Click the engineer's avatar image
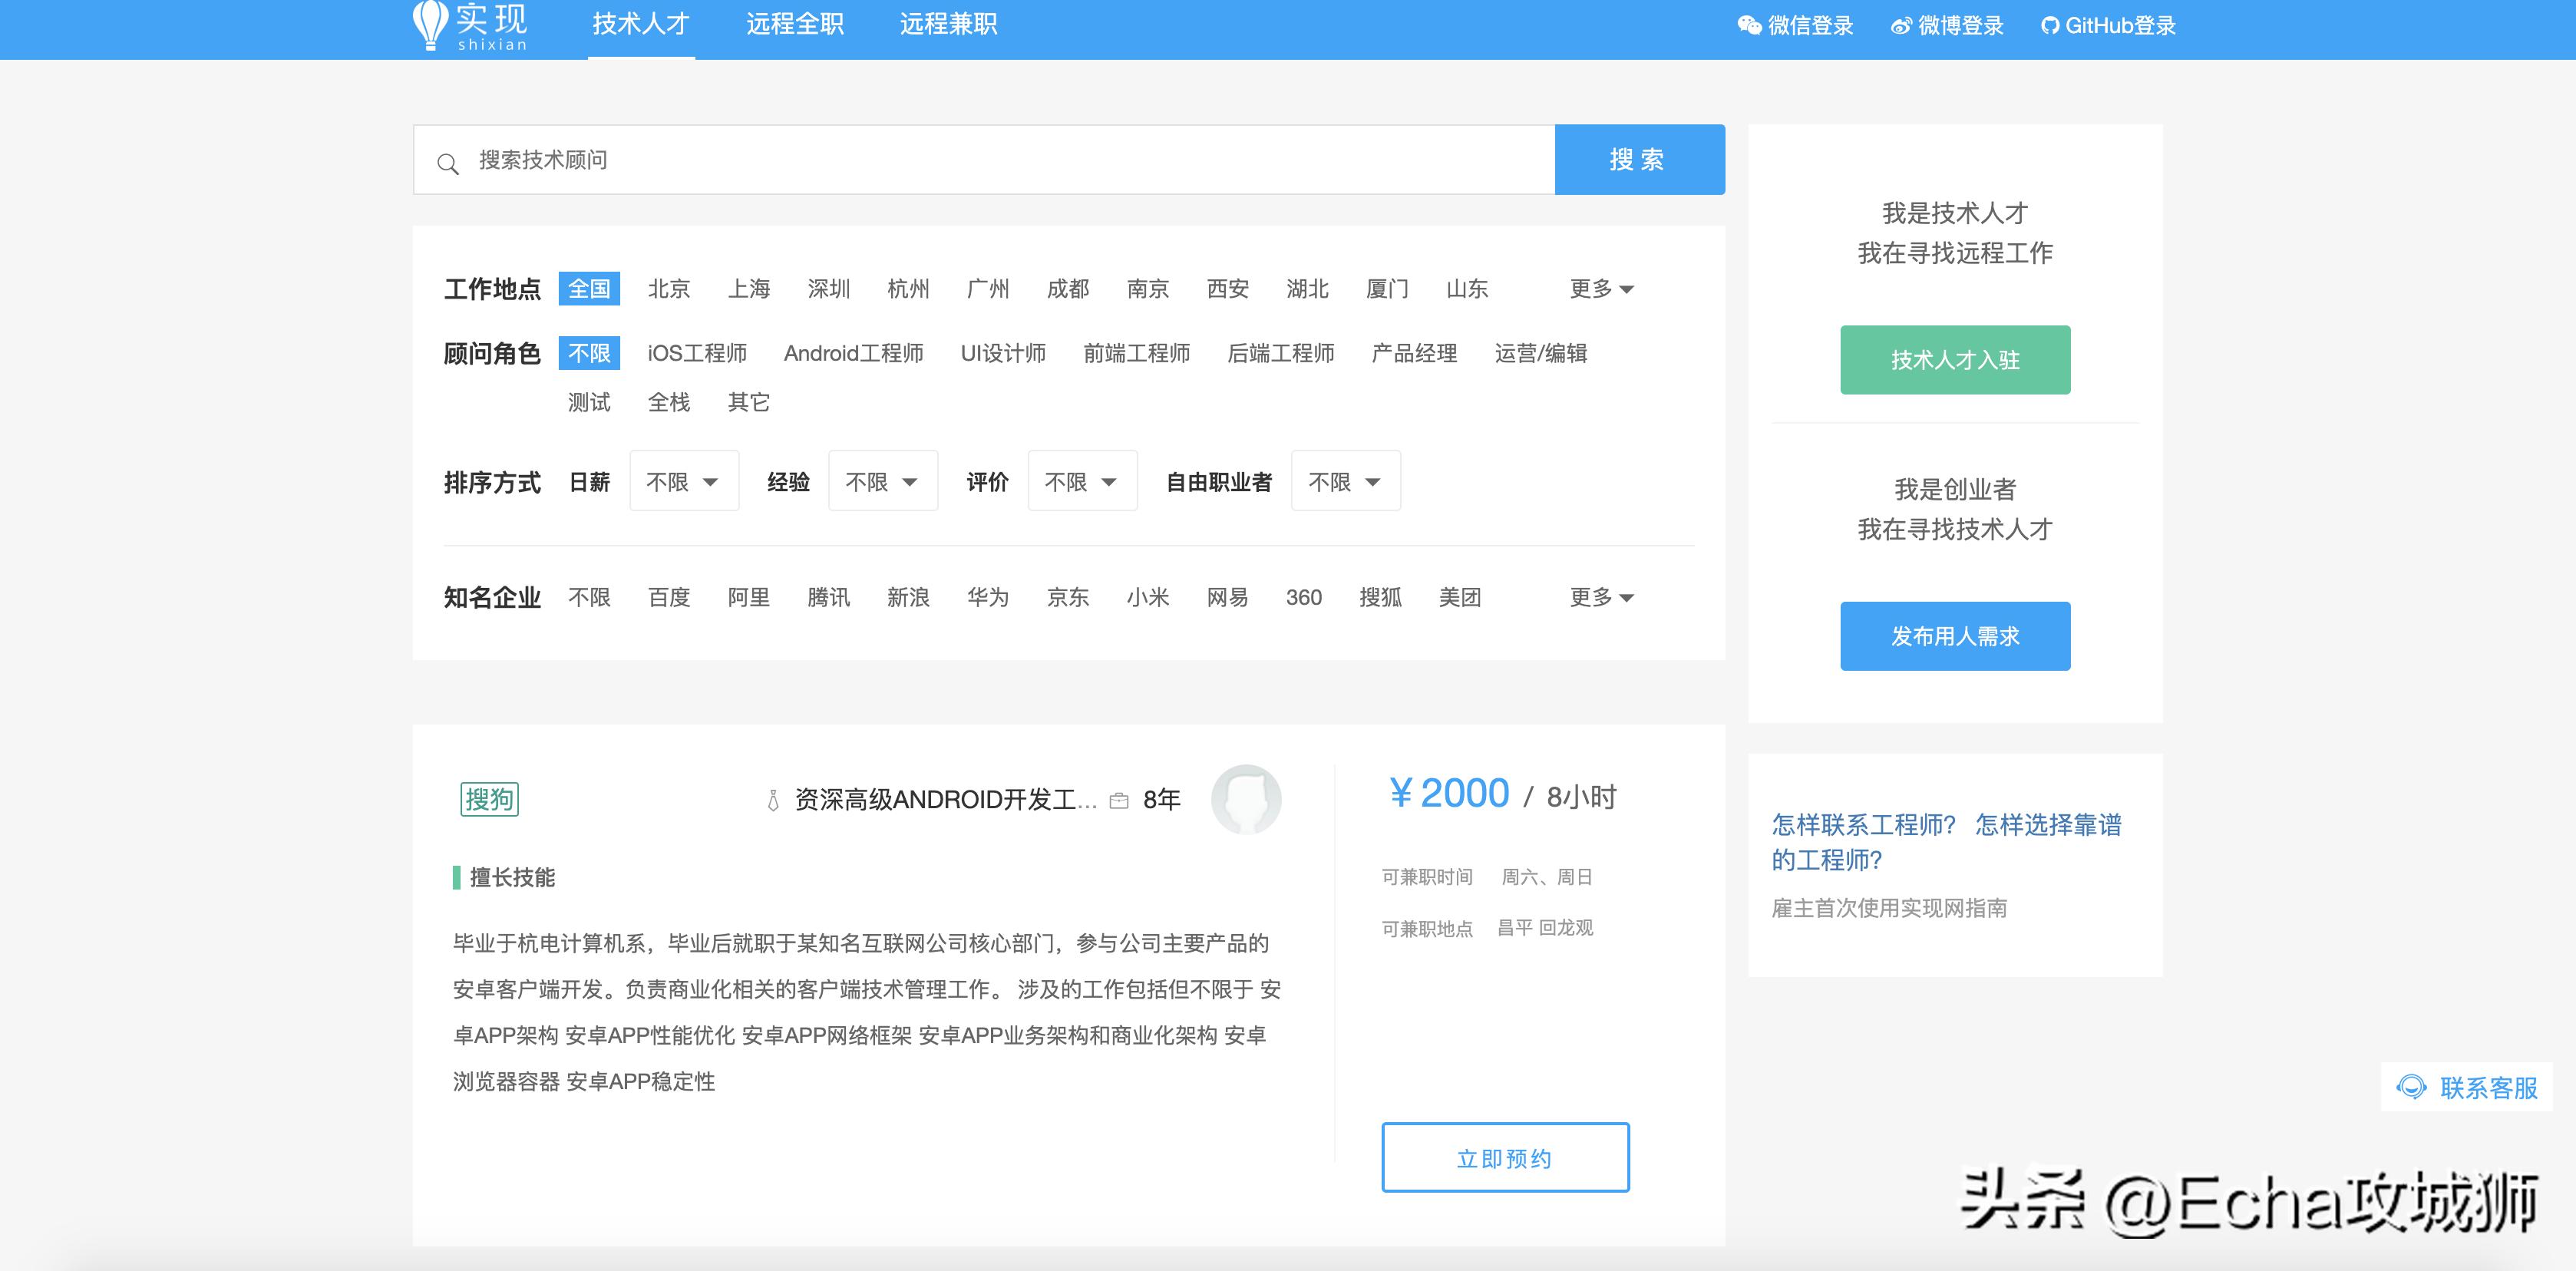2576x1271 pixels. [x=1248, y=798]
